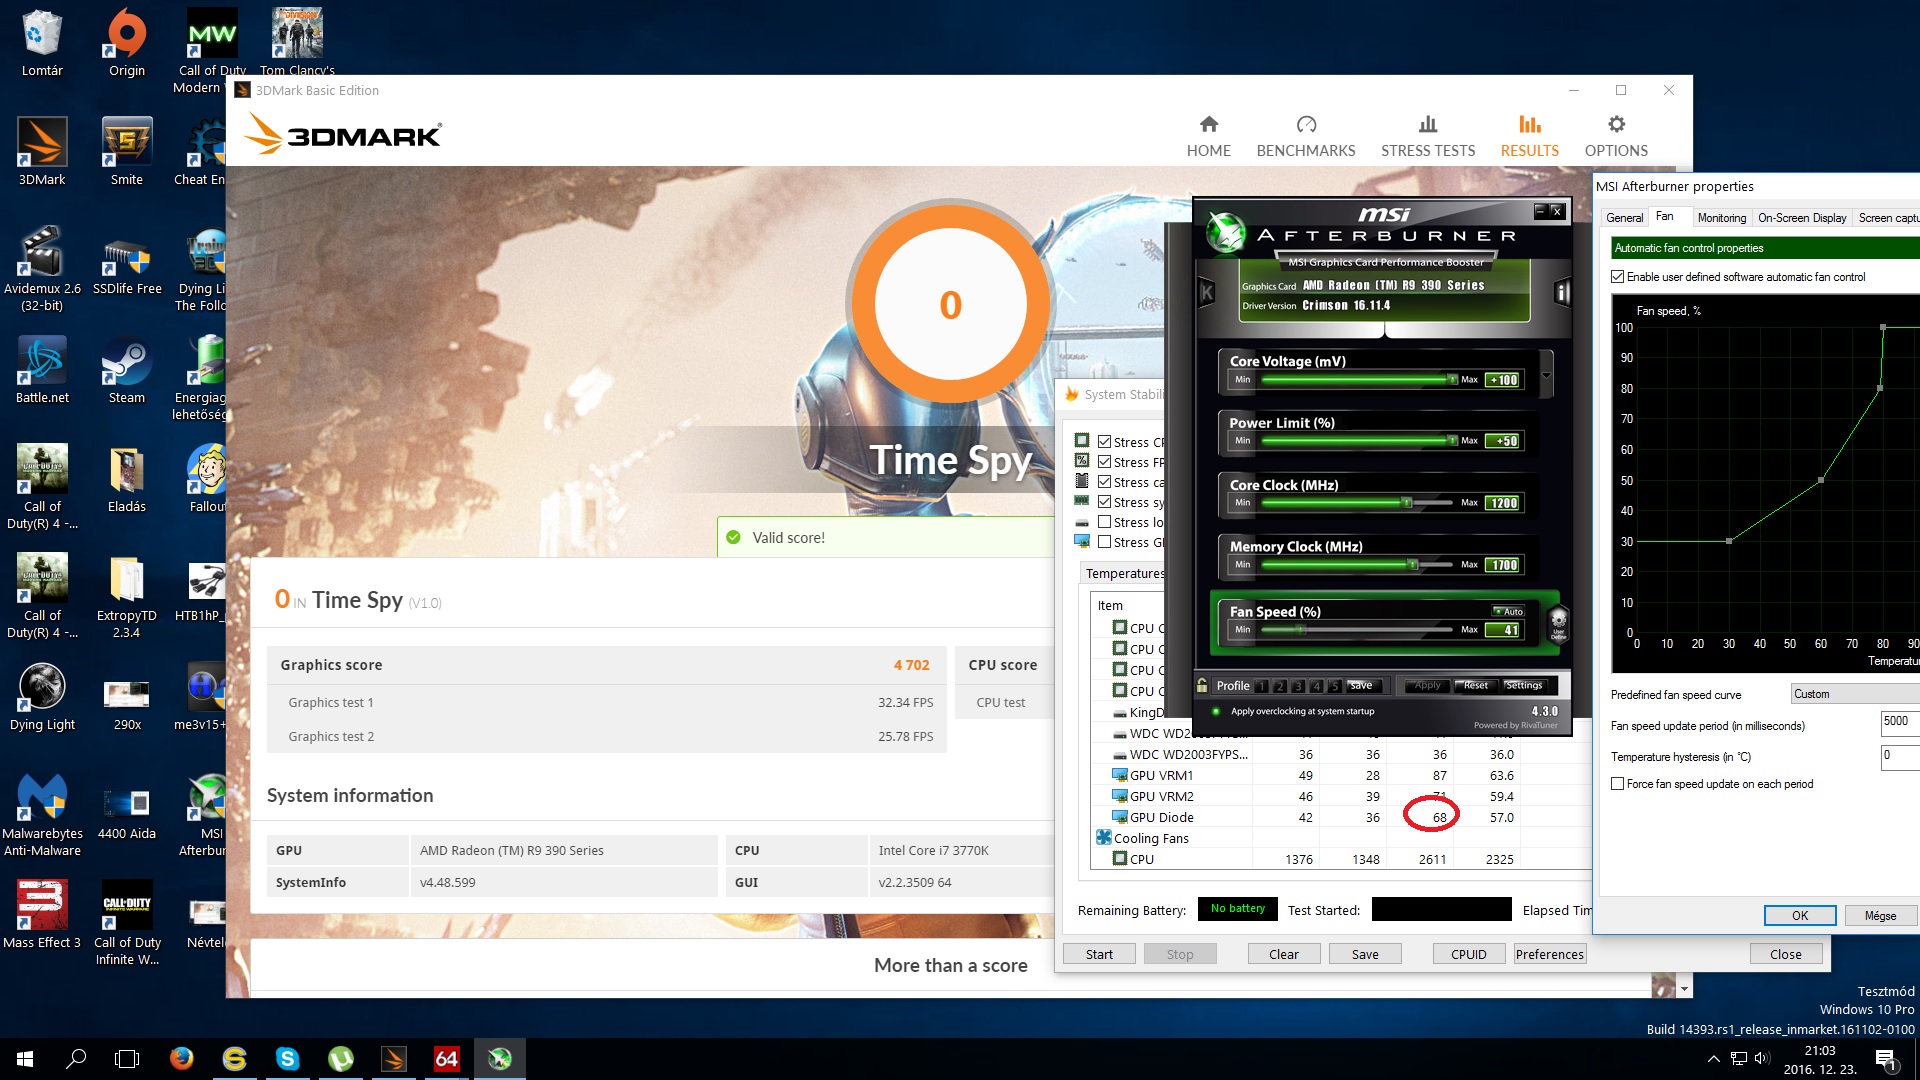Click the Mégse cancel button
The image size is (1920, 1080).
tap(1880, 915)
